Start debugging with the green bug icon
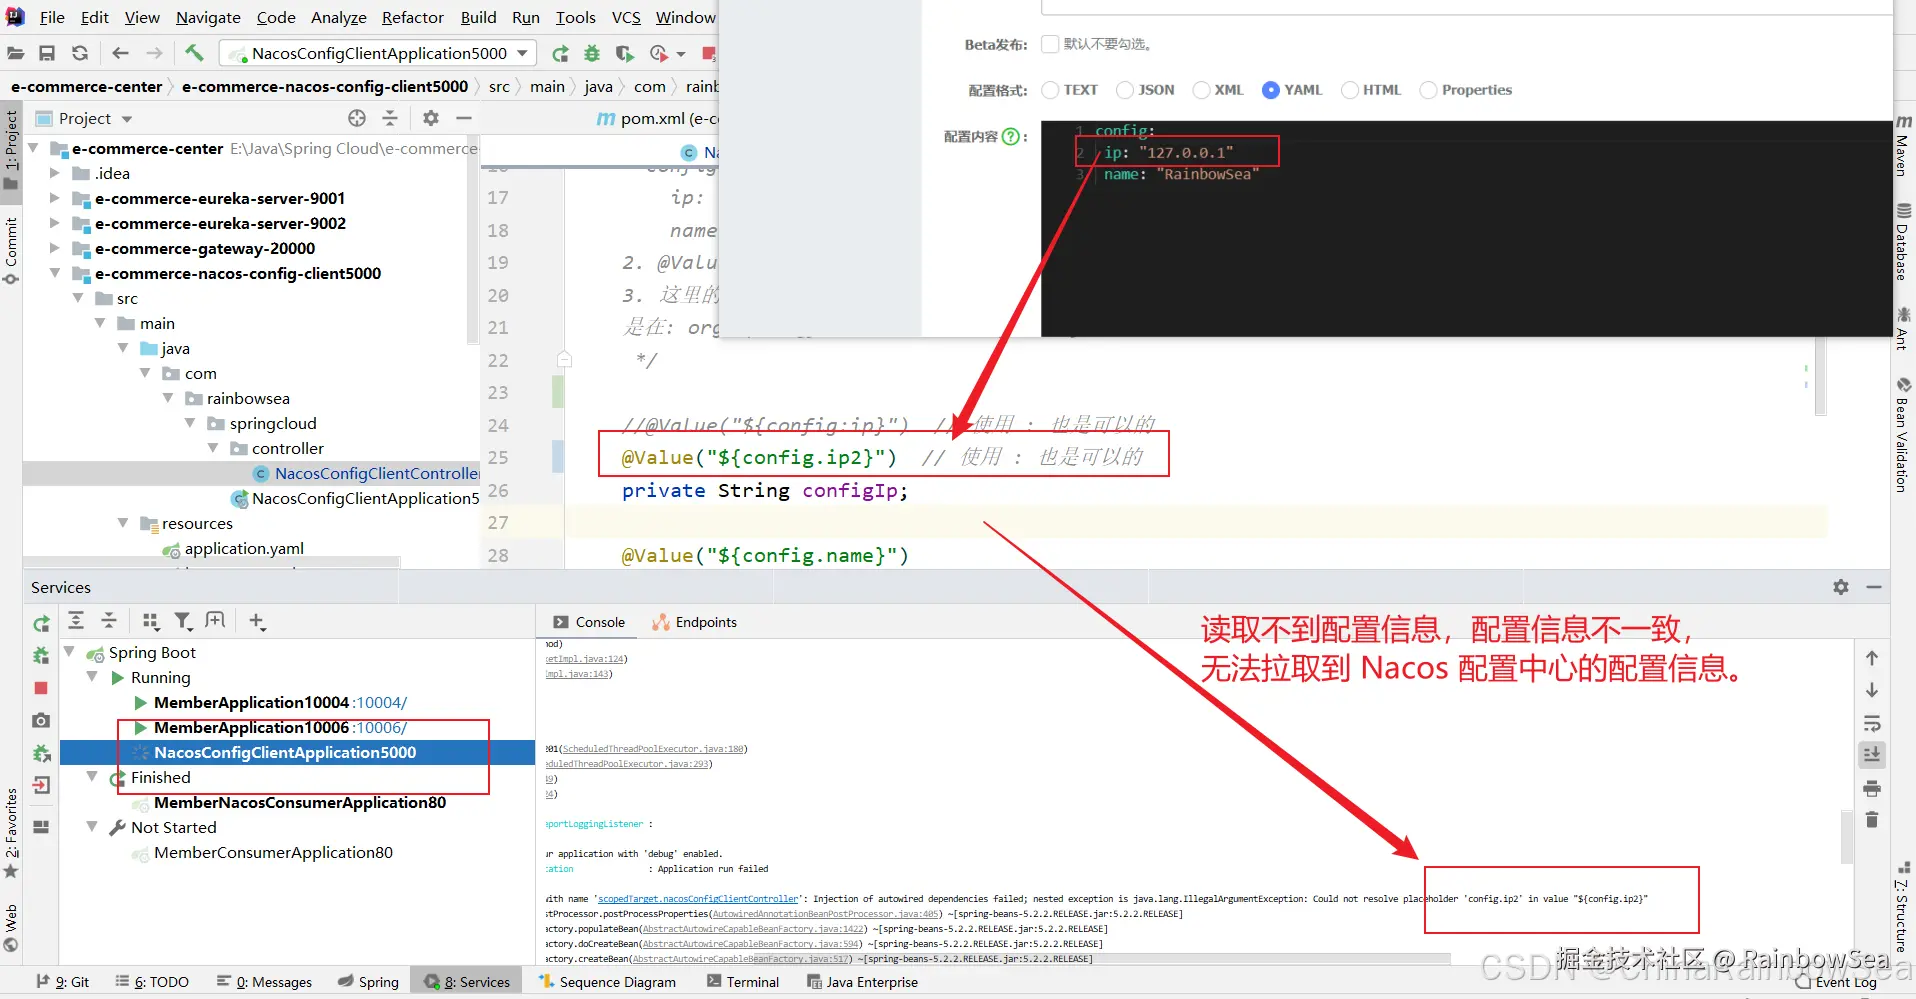The height and width of the screenshot is (999, 1916). pos(592,53)
